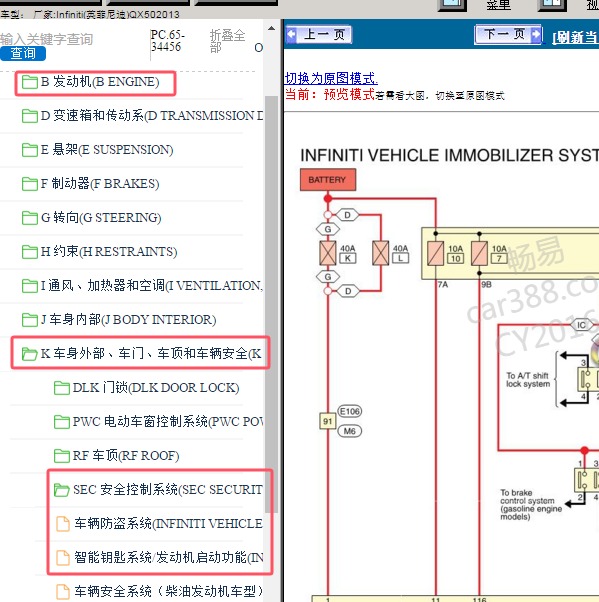Click the 刷新当 refresh link
Screen dimensions: 599x602
(x=575, y=38)
